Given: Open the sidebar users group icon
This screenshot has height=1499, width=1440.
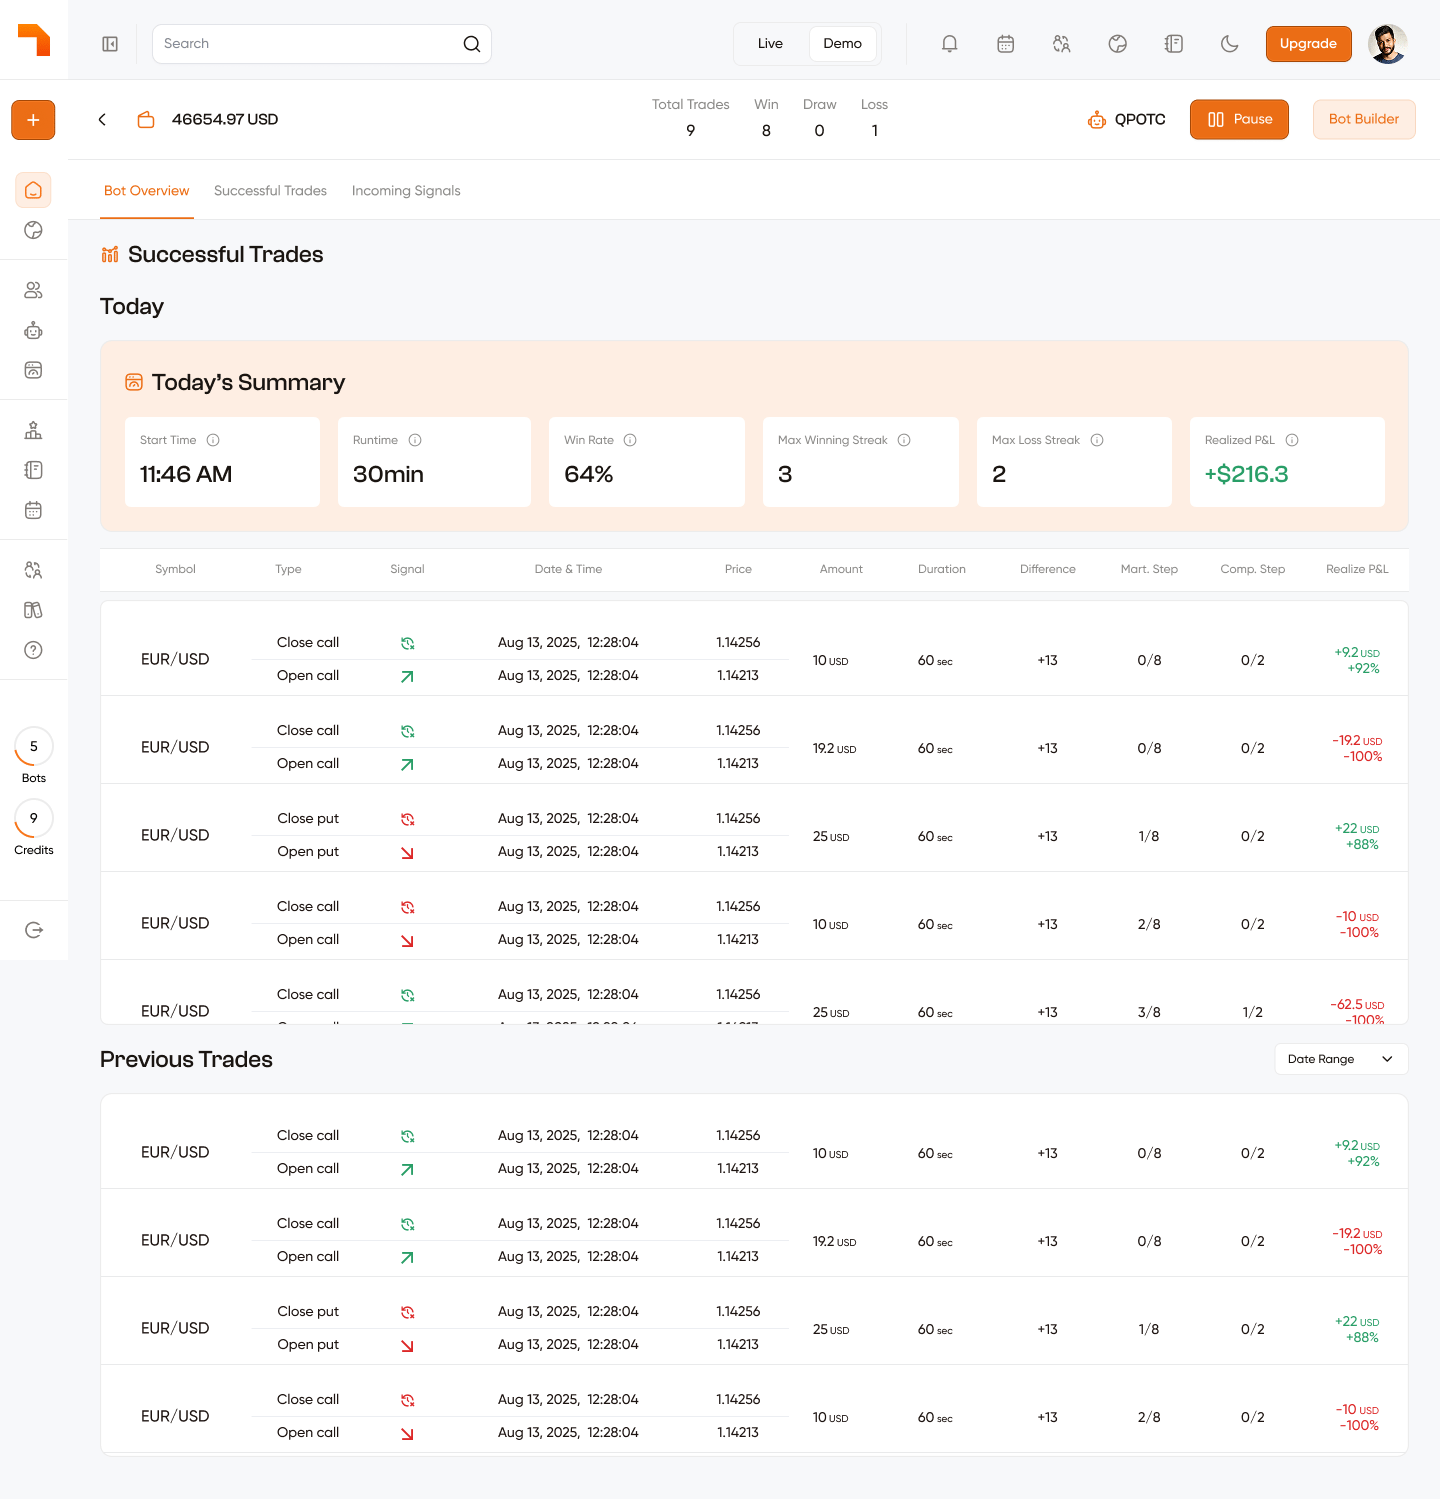Looking at the screenshot, I should pos(33,290).
